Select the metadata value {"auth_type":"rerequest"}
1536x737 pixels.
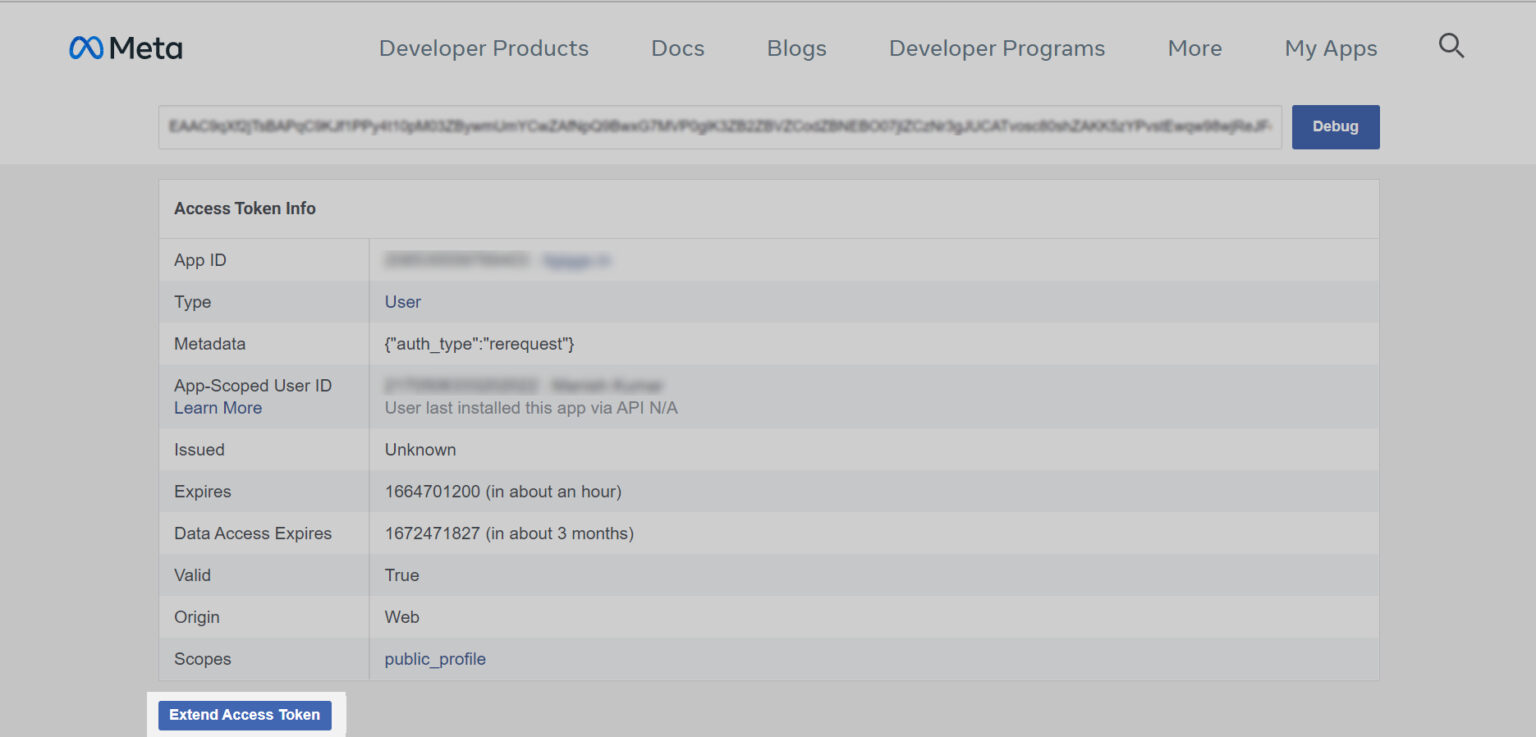pos(480,344)
